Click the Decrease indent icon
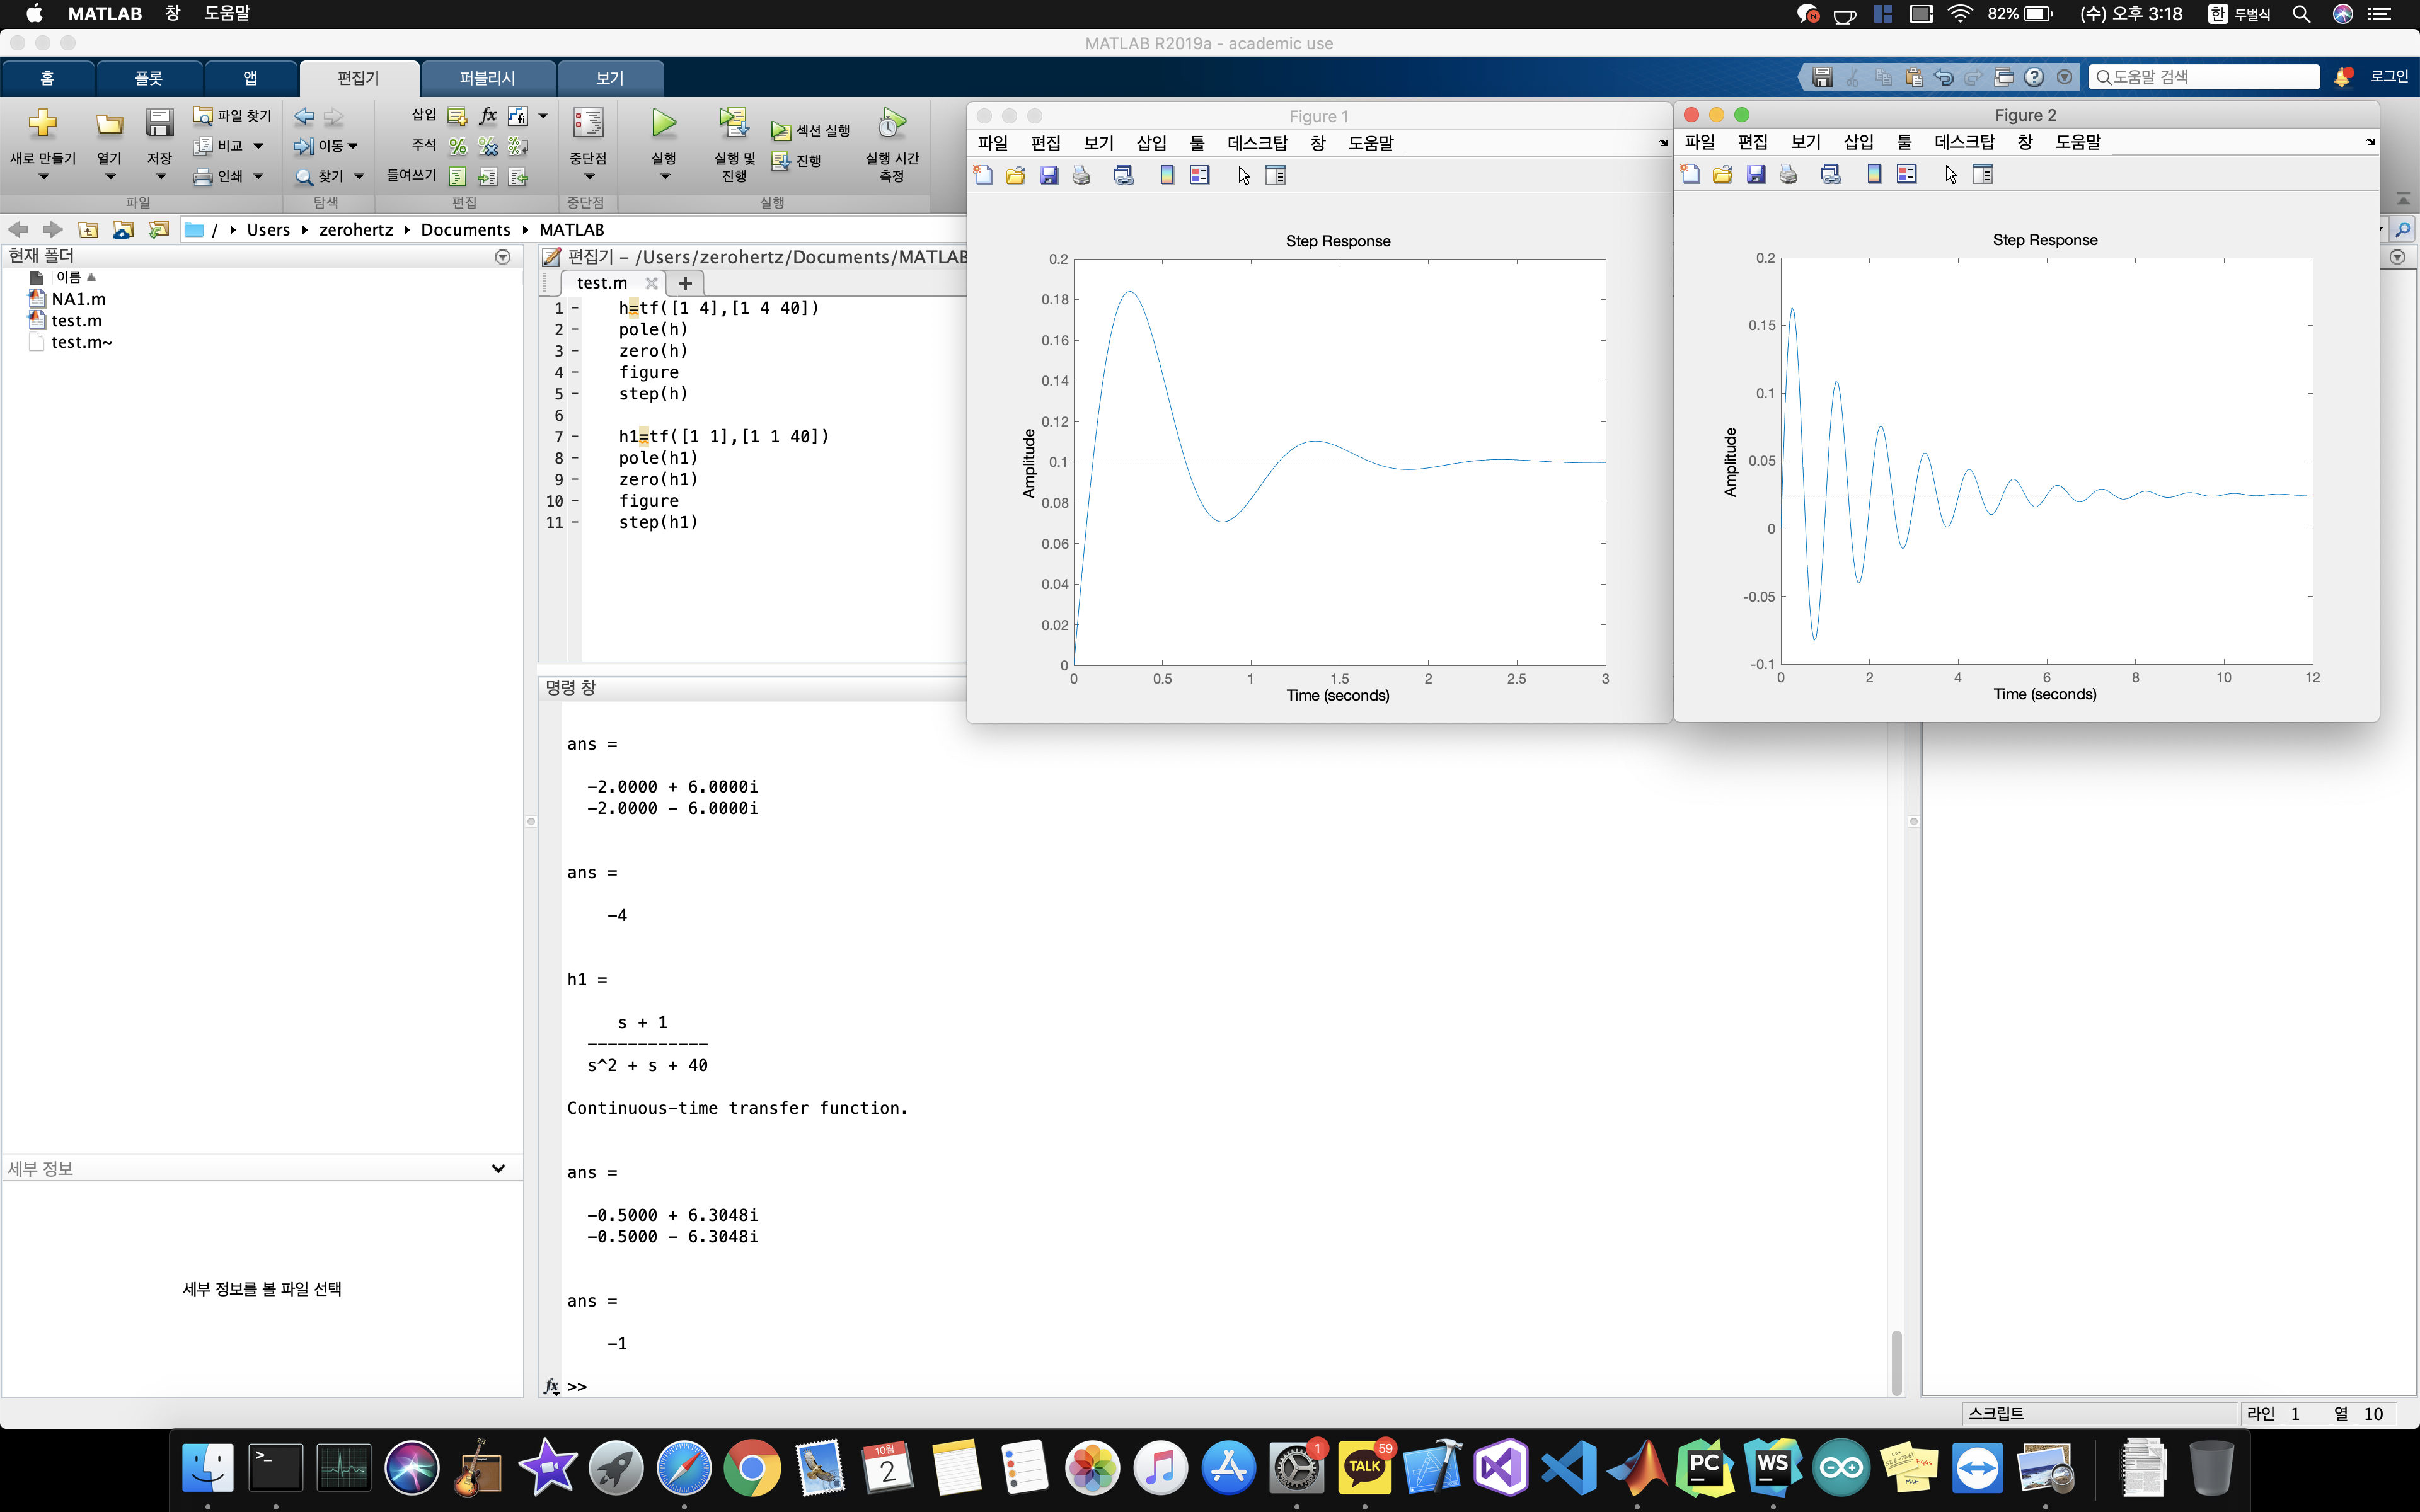Viewport: 2420px width, 1512px height. click(x=518, y=177)
